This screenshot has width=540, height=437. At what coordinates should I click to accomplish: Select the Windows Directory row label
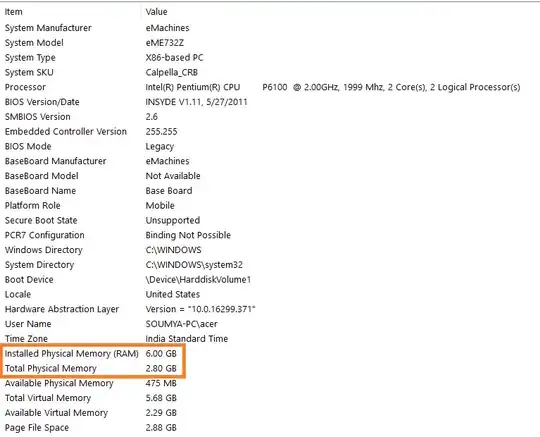coord(44,250)
